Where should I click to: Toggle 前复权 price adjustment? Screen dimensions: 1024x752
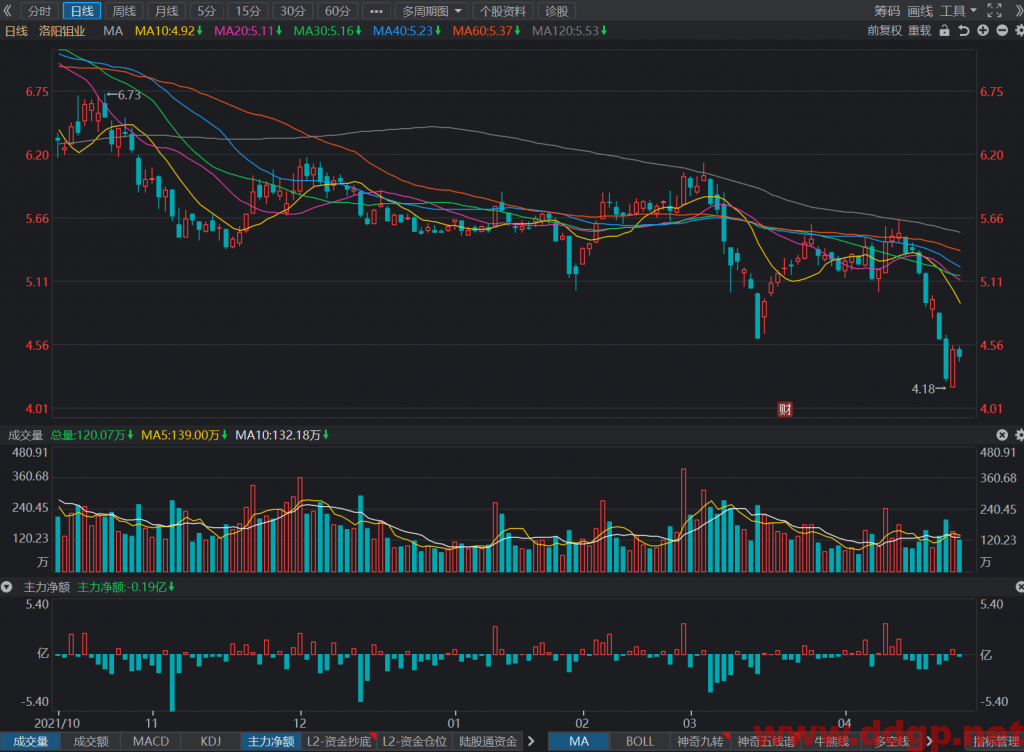pyautogui.click(x=884, y=31)
